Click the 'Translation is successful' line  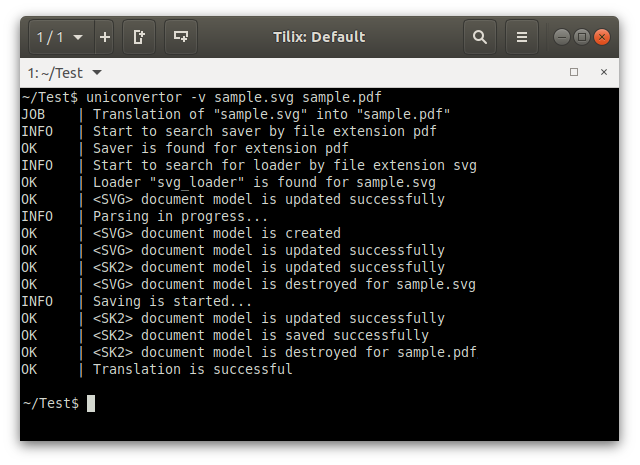click(x=193, y=369)
